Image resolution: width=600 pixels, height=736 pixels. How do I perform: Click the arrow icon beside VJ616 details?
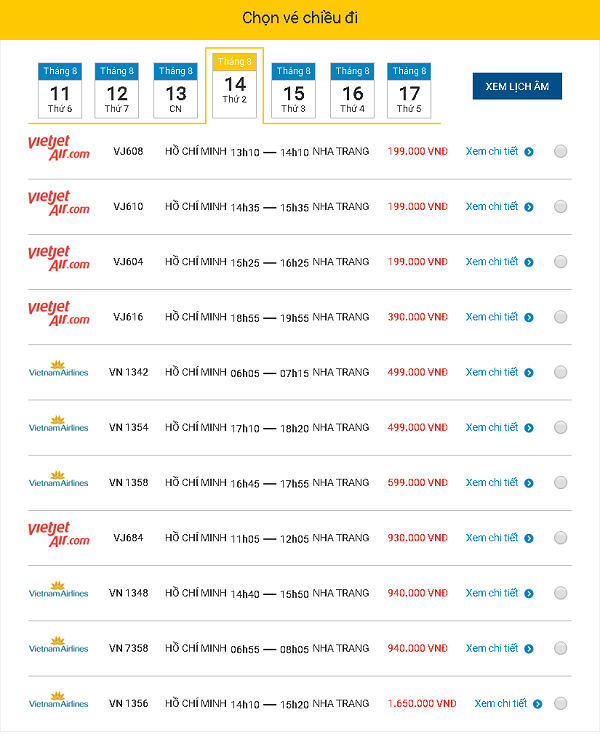coord(529,318)
